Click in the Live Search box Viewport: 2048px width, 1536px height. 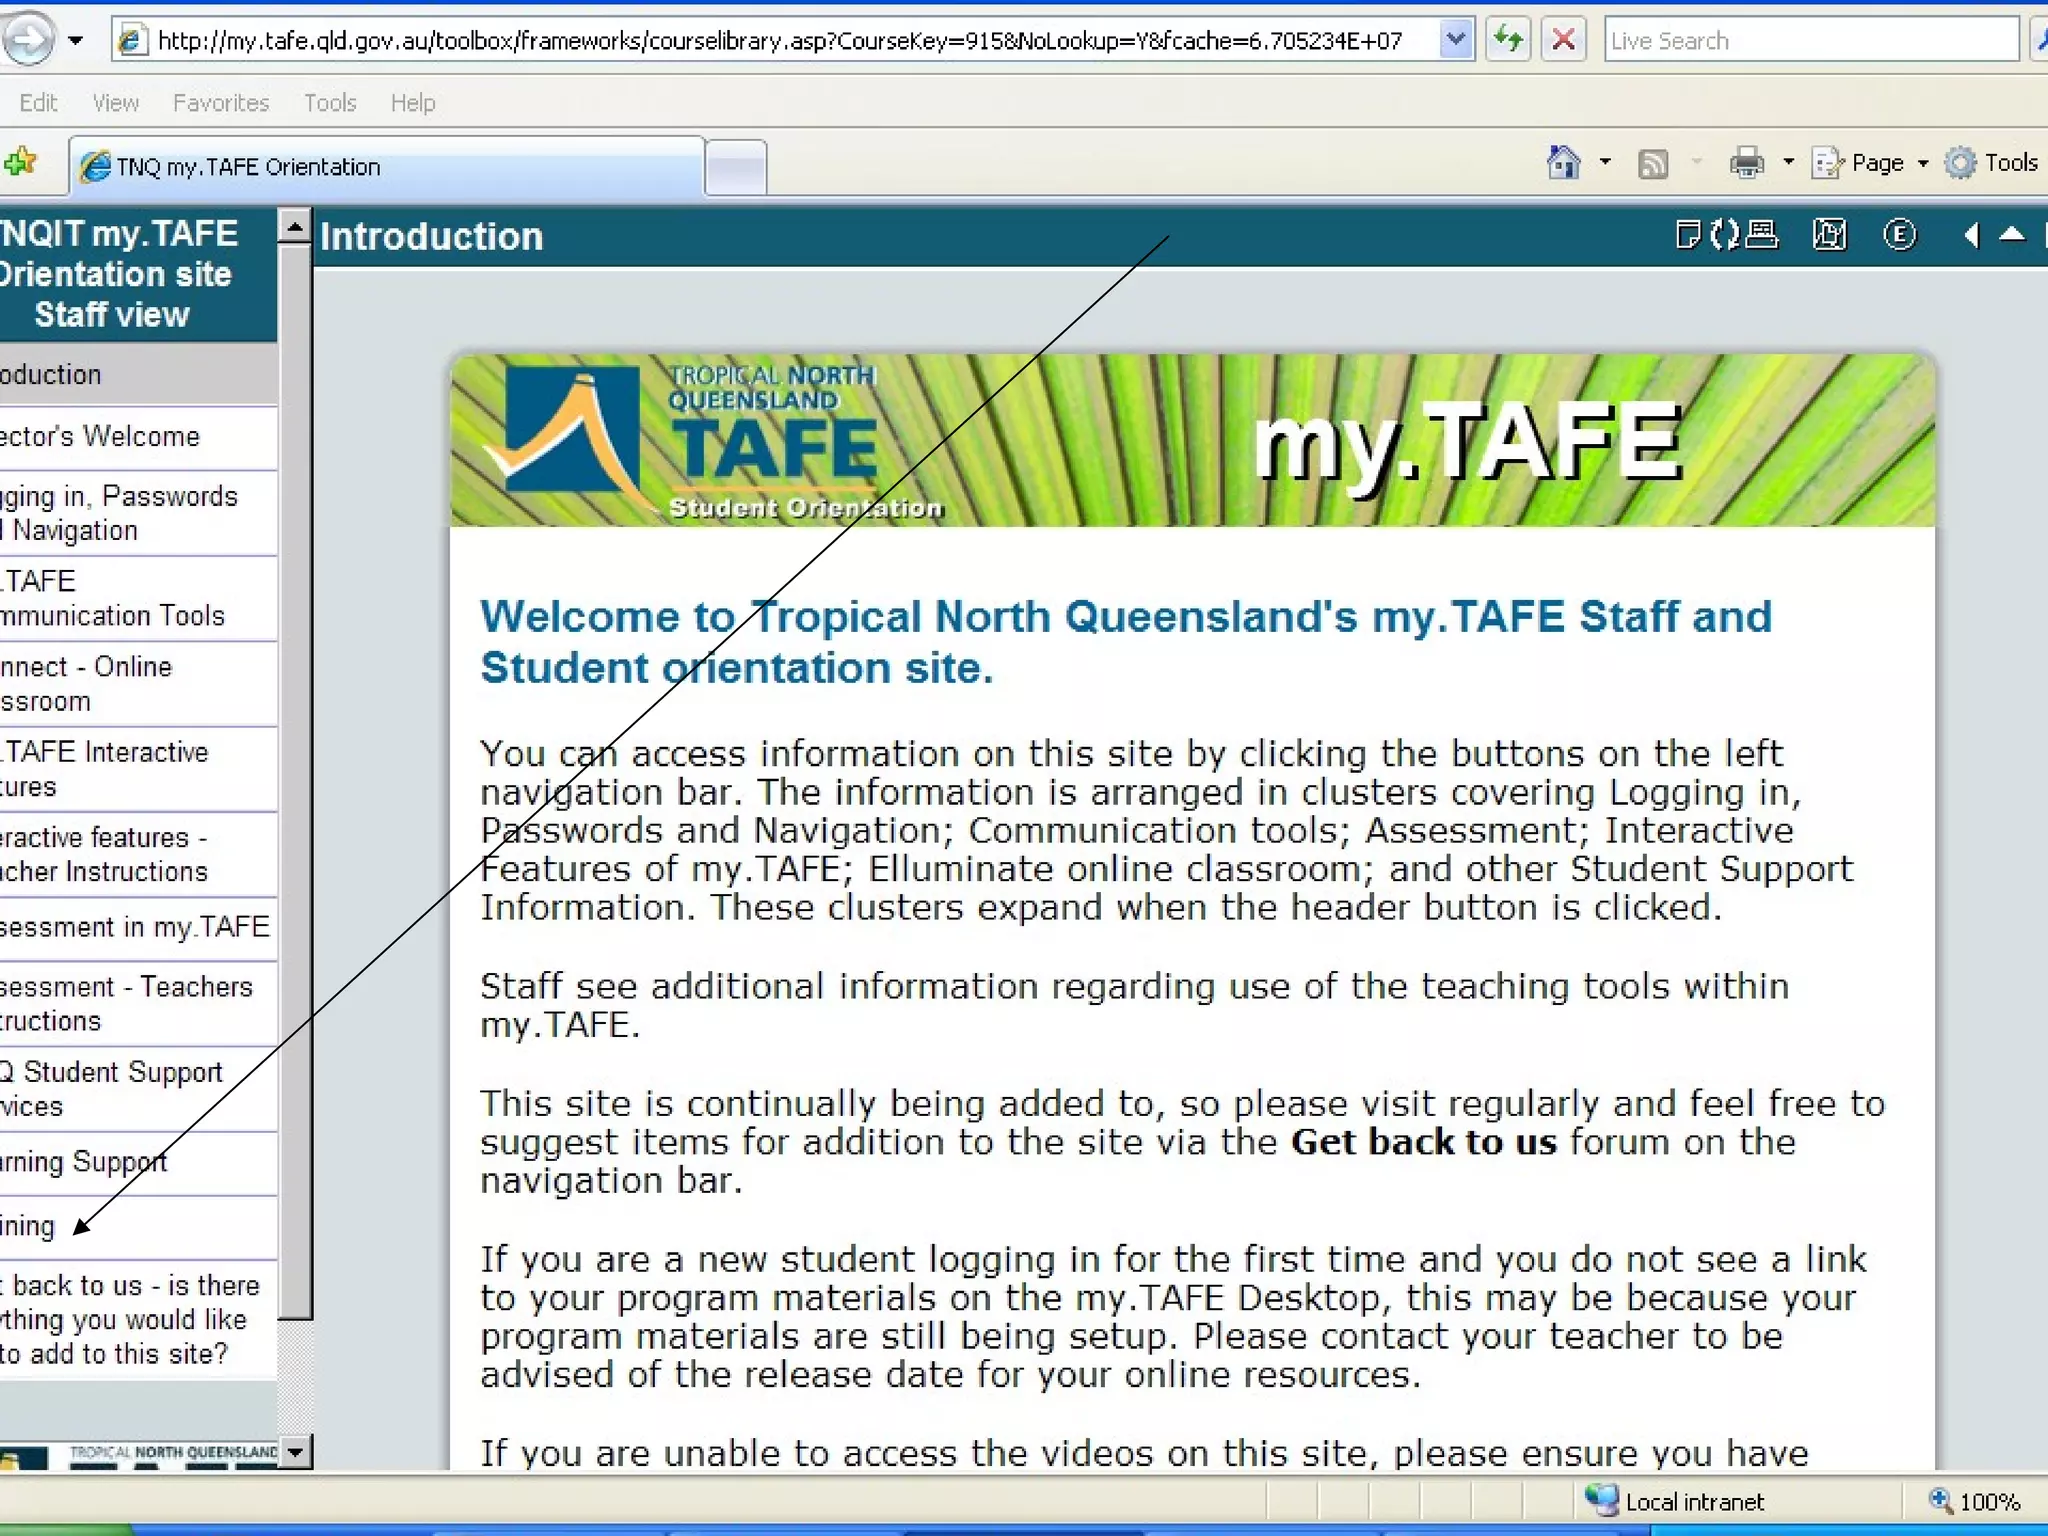coord(1810,41)
